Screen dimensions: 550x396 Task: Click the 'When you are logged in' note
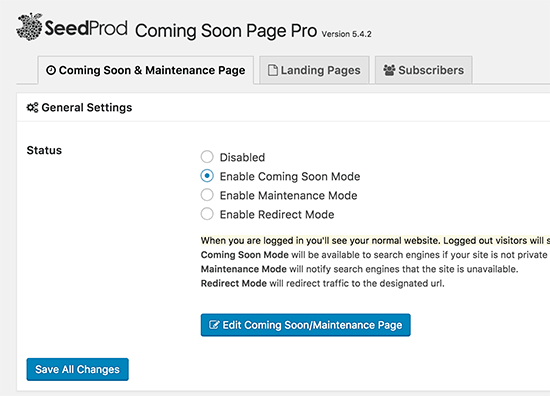coord(375,241)
